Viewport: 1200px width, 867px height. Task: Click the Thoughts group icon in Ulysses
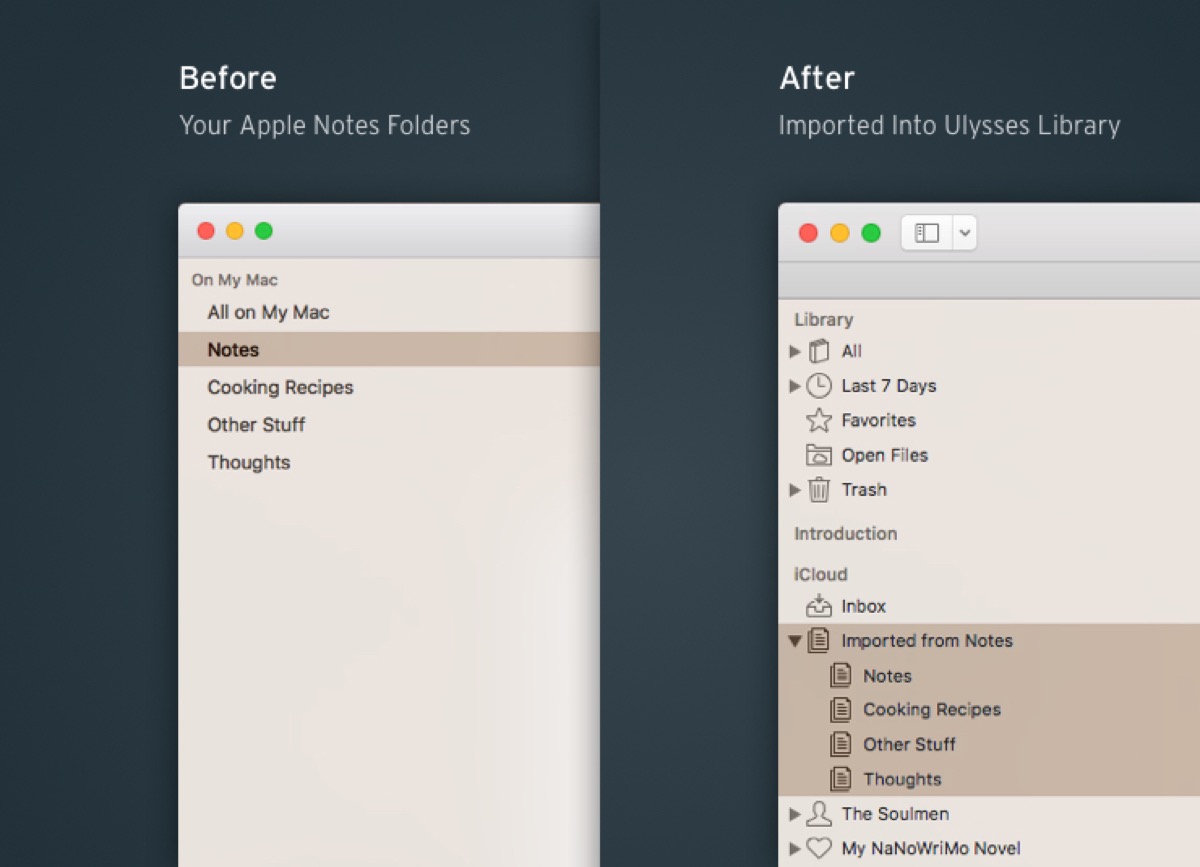pos(841,779)
